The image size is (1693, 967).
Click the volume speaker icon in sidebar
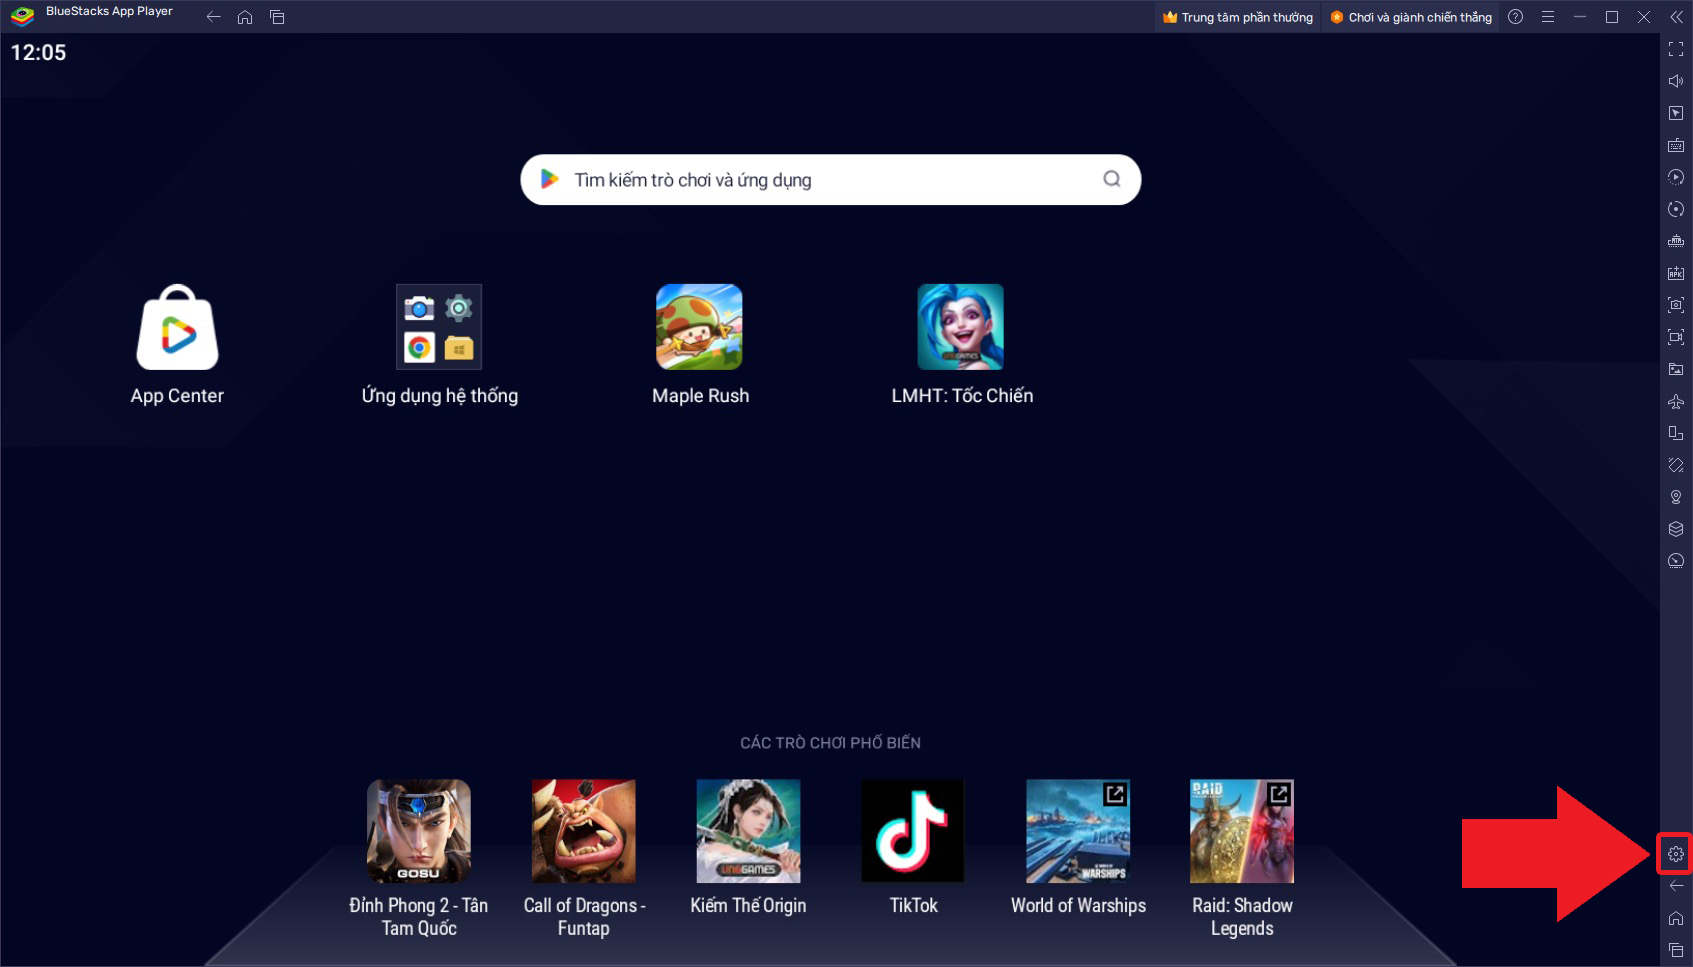(1676, 81)
